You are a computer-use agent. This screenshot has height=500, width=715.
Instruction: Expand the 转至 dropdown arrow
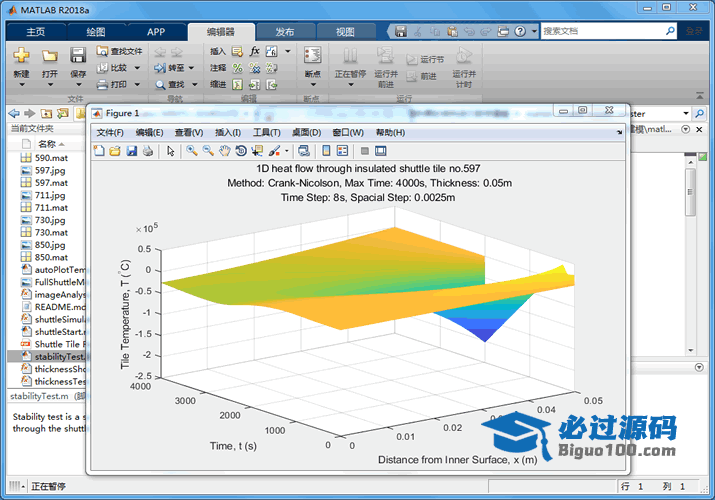pos(191,68)
